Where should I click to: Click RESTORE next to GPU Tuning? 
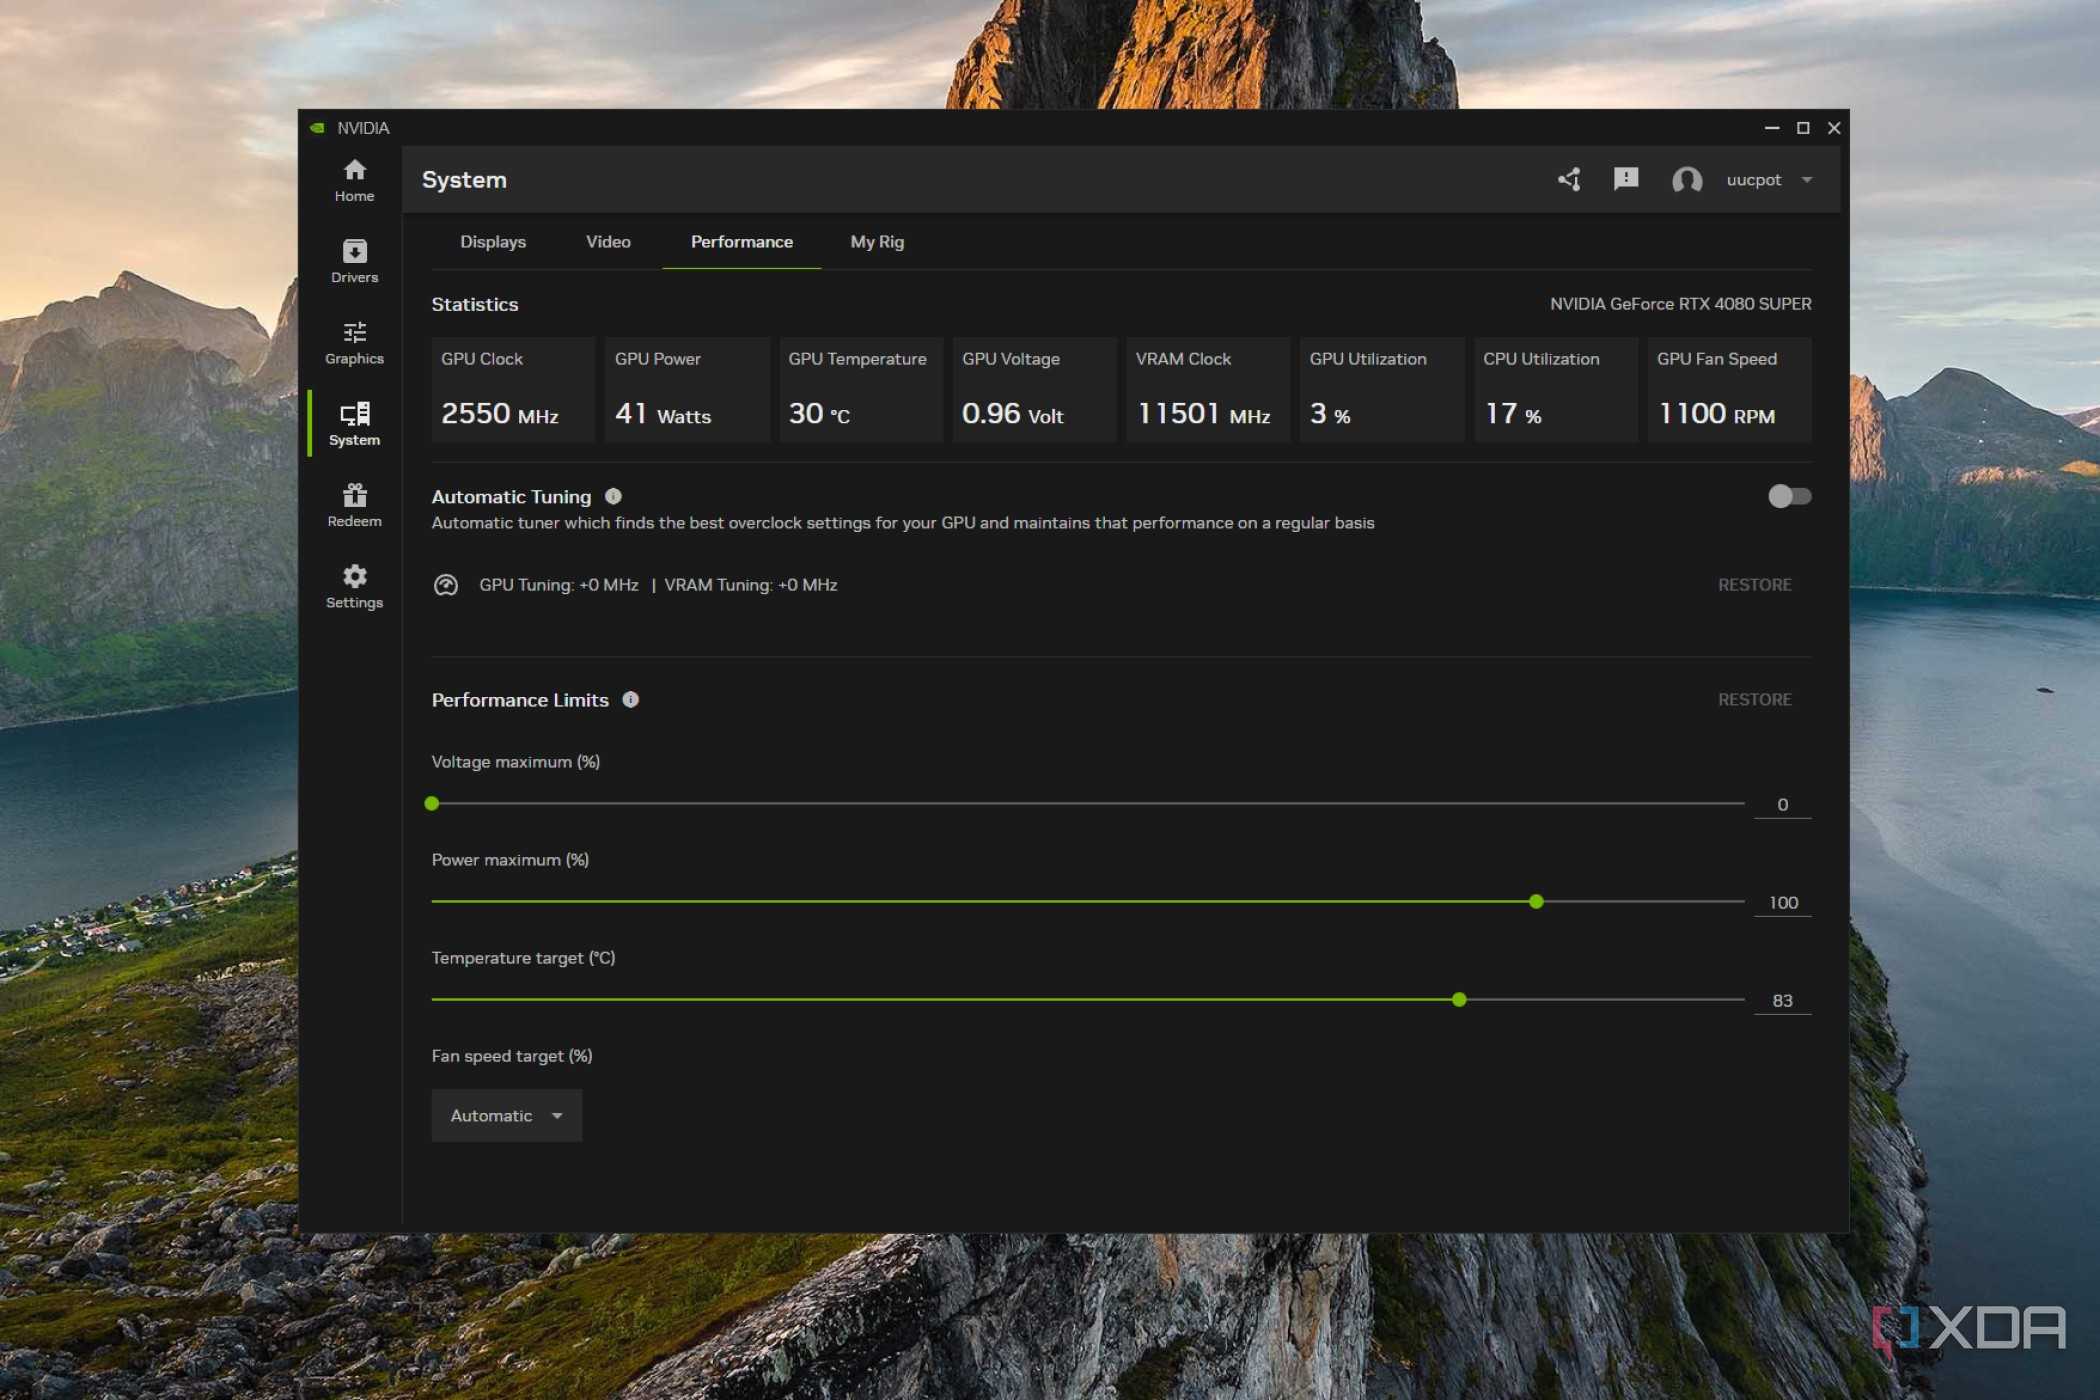[x=1754, y=585]
